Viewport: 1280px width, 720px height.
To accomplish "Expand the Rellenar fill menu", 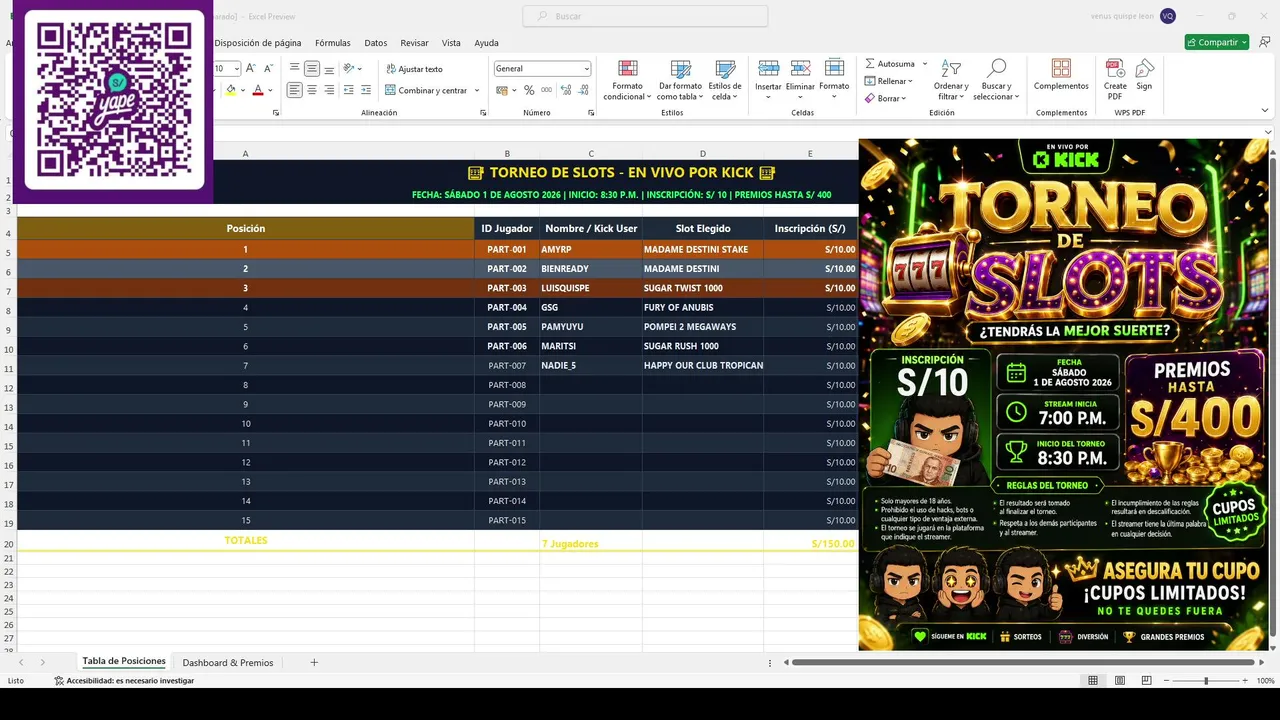I will [x=889, y=81].
